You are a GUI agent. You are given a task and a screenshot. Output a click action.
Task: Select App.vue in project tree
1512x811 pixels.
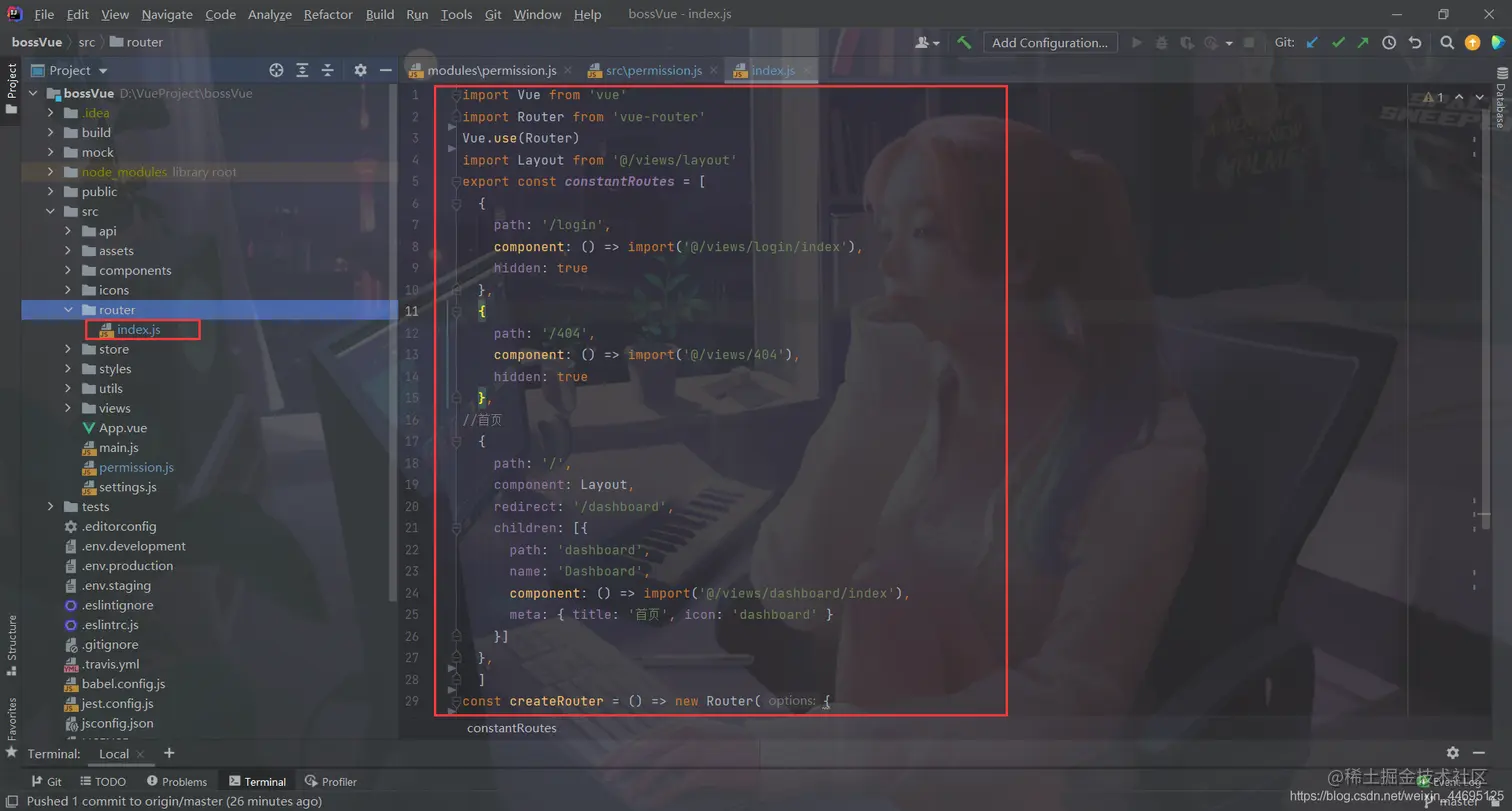[x=123, y=428]
